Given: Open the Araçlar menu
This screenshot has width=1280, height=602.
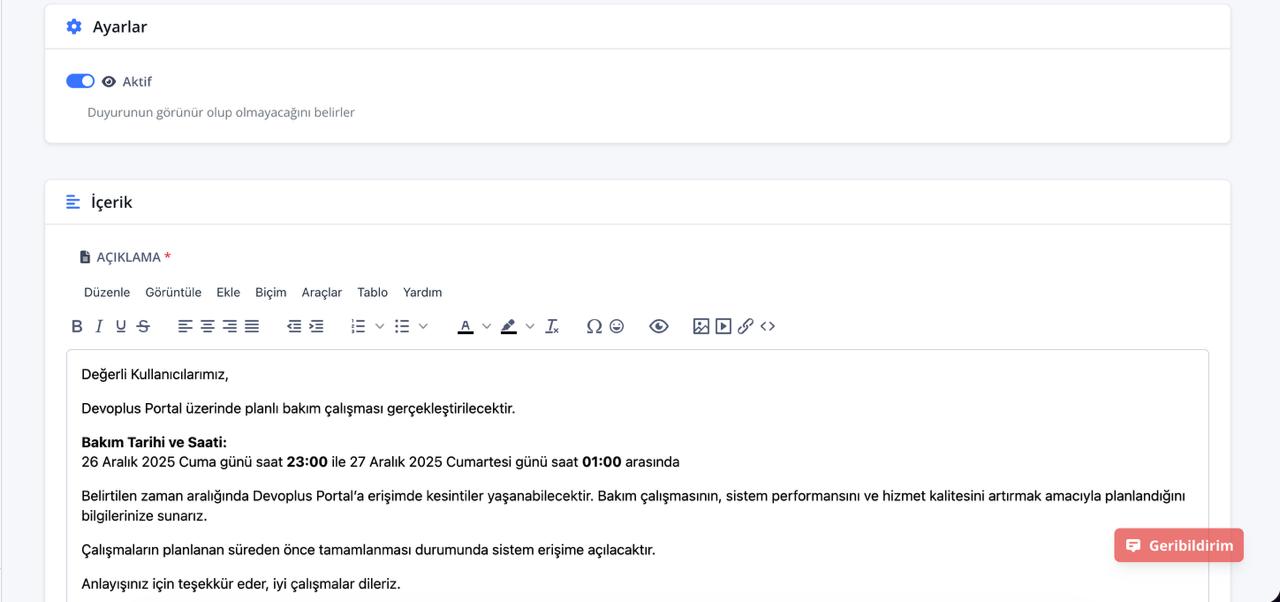Looking at the screenshot, I should pyautogui.click(x=322, y=292).
